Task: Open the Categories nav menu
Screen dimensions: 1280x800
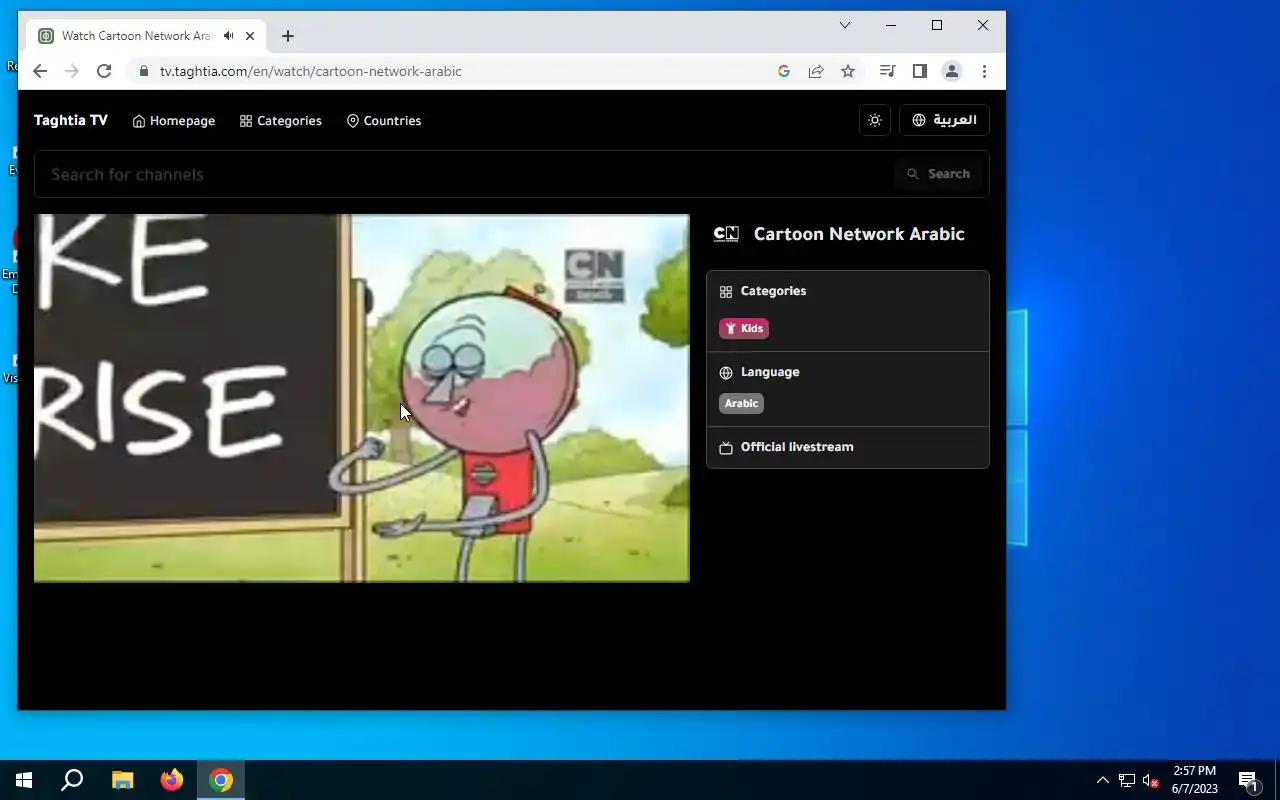Action: pyautogui.click(x=281, y=121)
